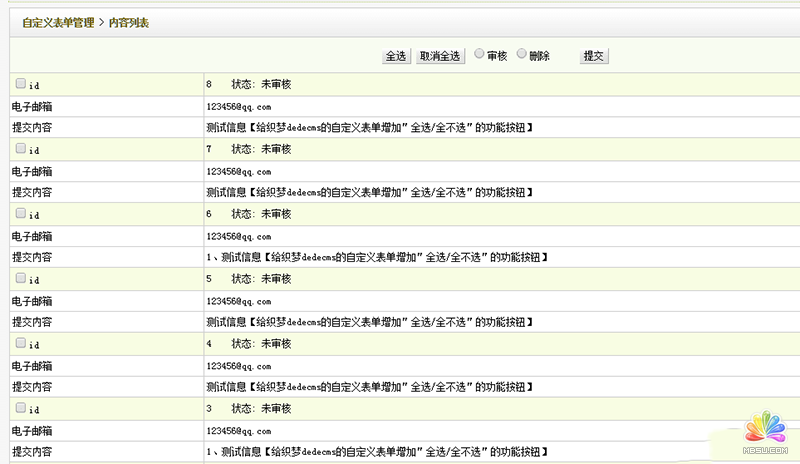Screen dimensions: 800x464
Task: Mark the checkbox for record id 4
Action: (x=21, y=343)
